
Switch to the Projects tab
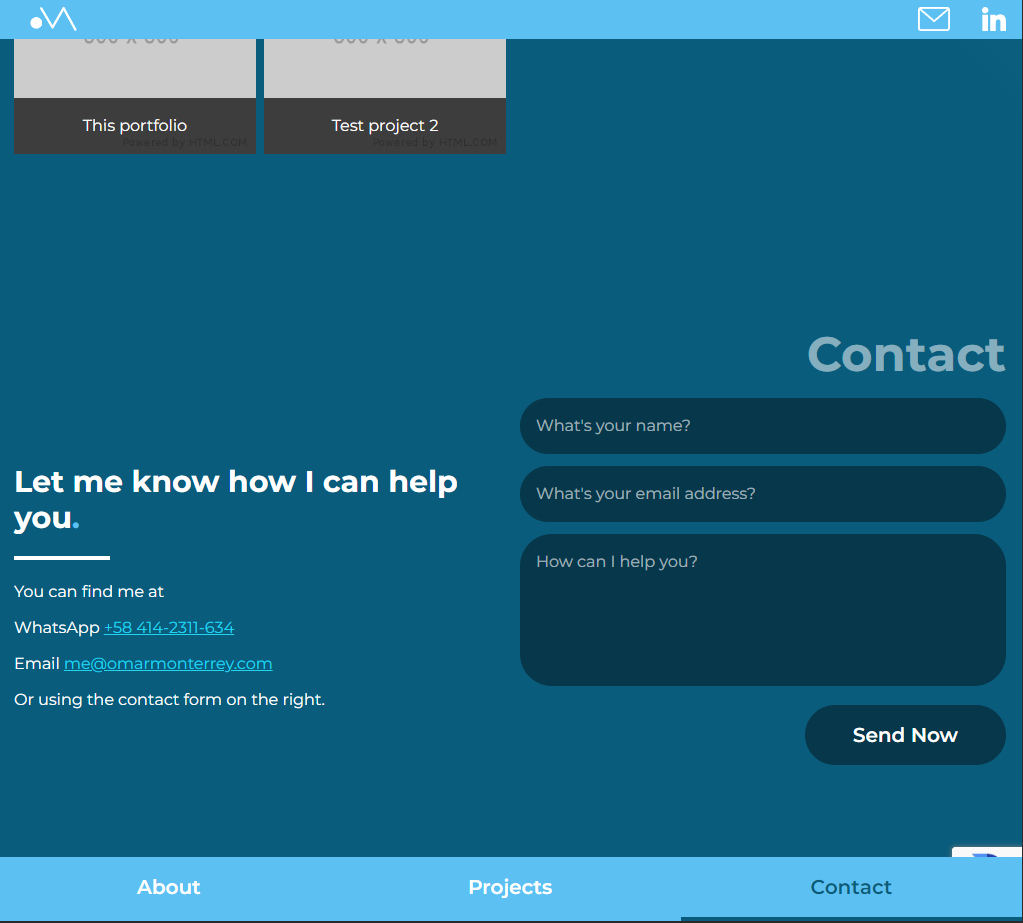(x=510, y=887)
